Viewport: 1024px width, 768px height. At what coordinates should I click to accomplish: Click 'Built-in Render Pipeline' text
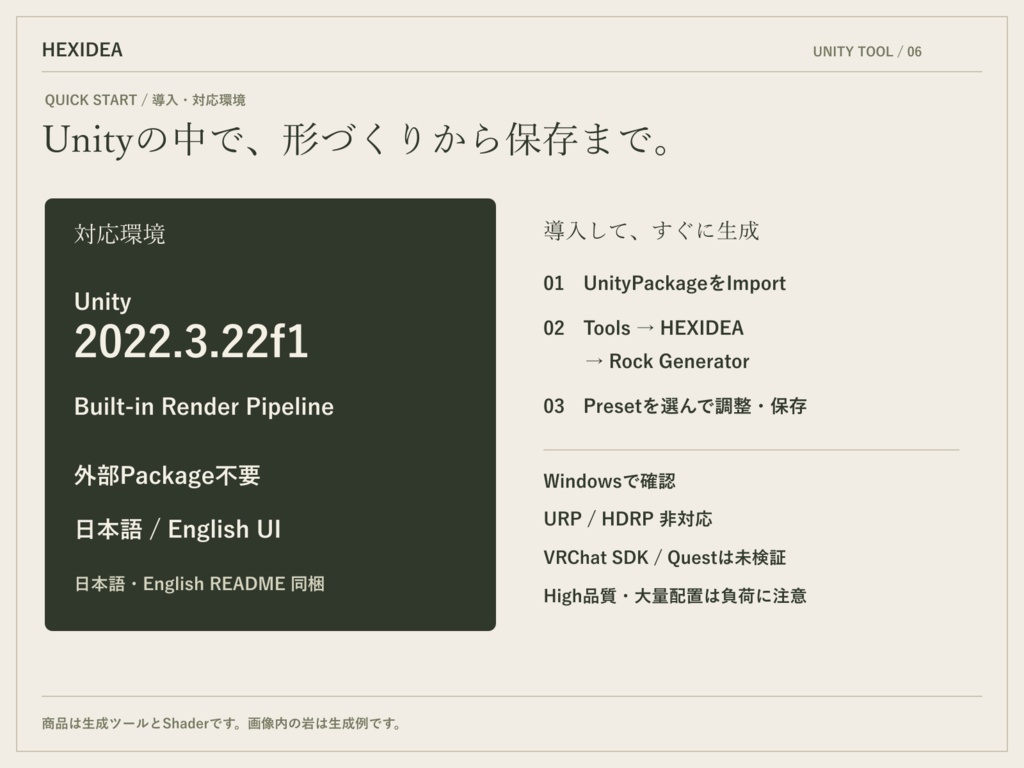pos(204,406)
